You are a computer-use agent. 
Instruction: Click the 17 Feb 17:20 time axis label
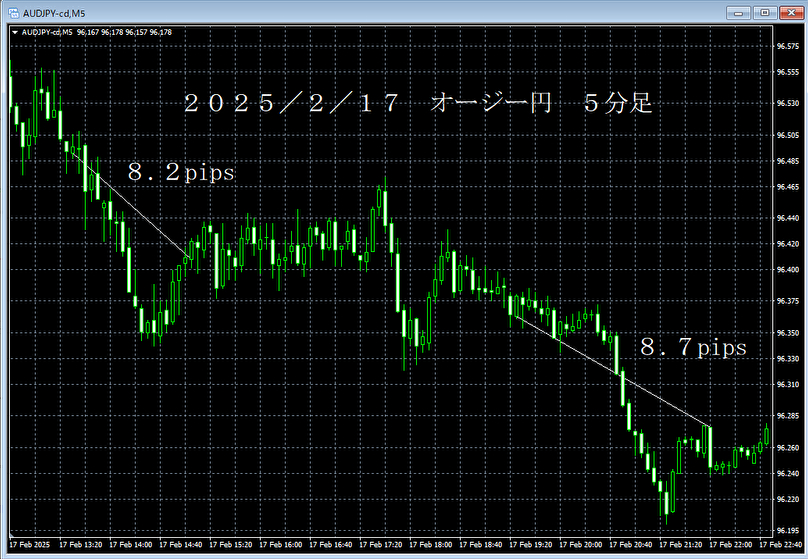pos(380,545)
